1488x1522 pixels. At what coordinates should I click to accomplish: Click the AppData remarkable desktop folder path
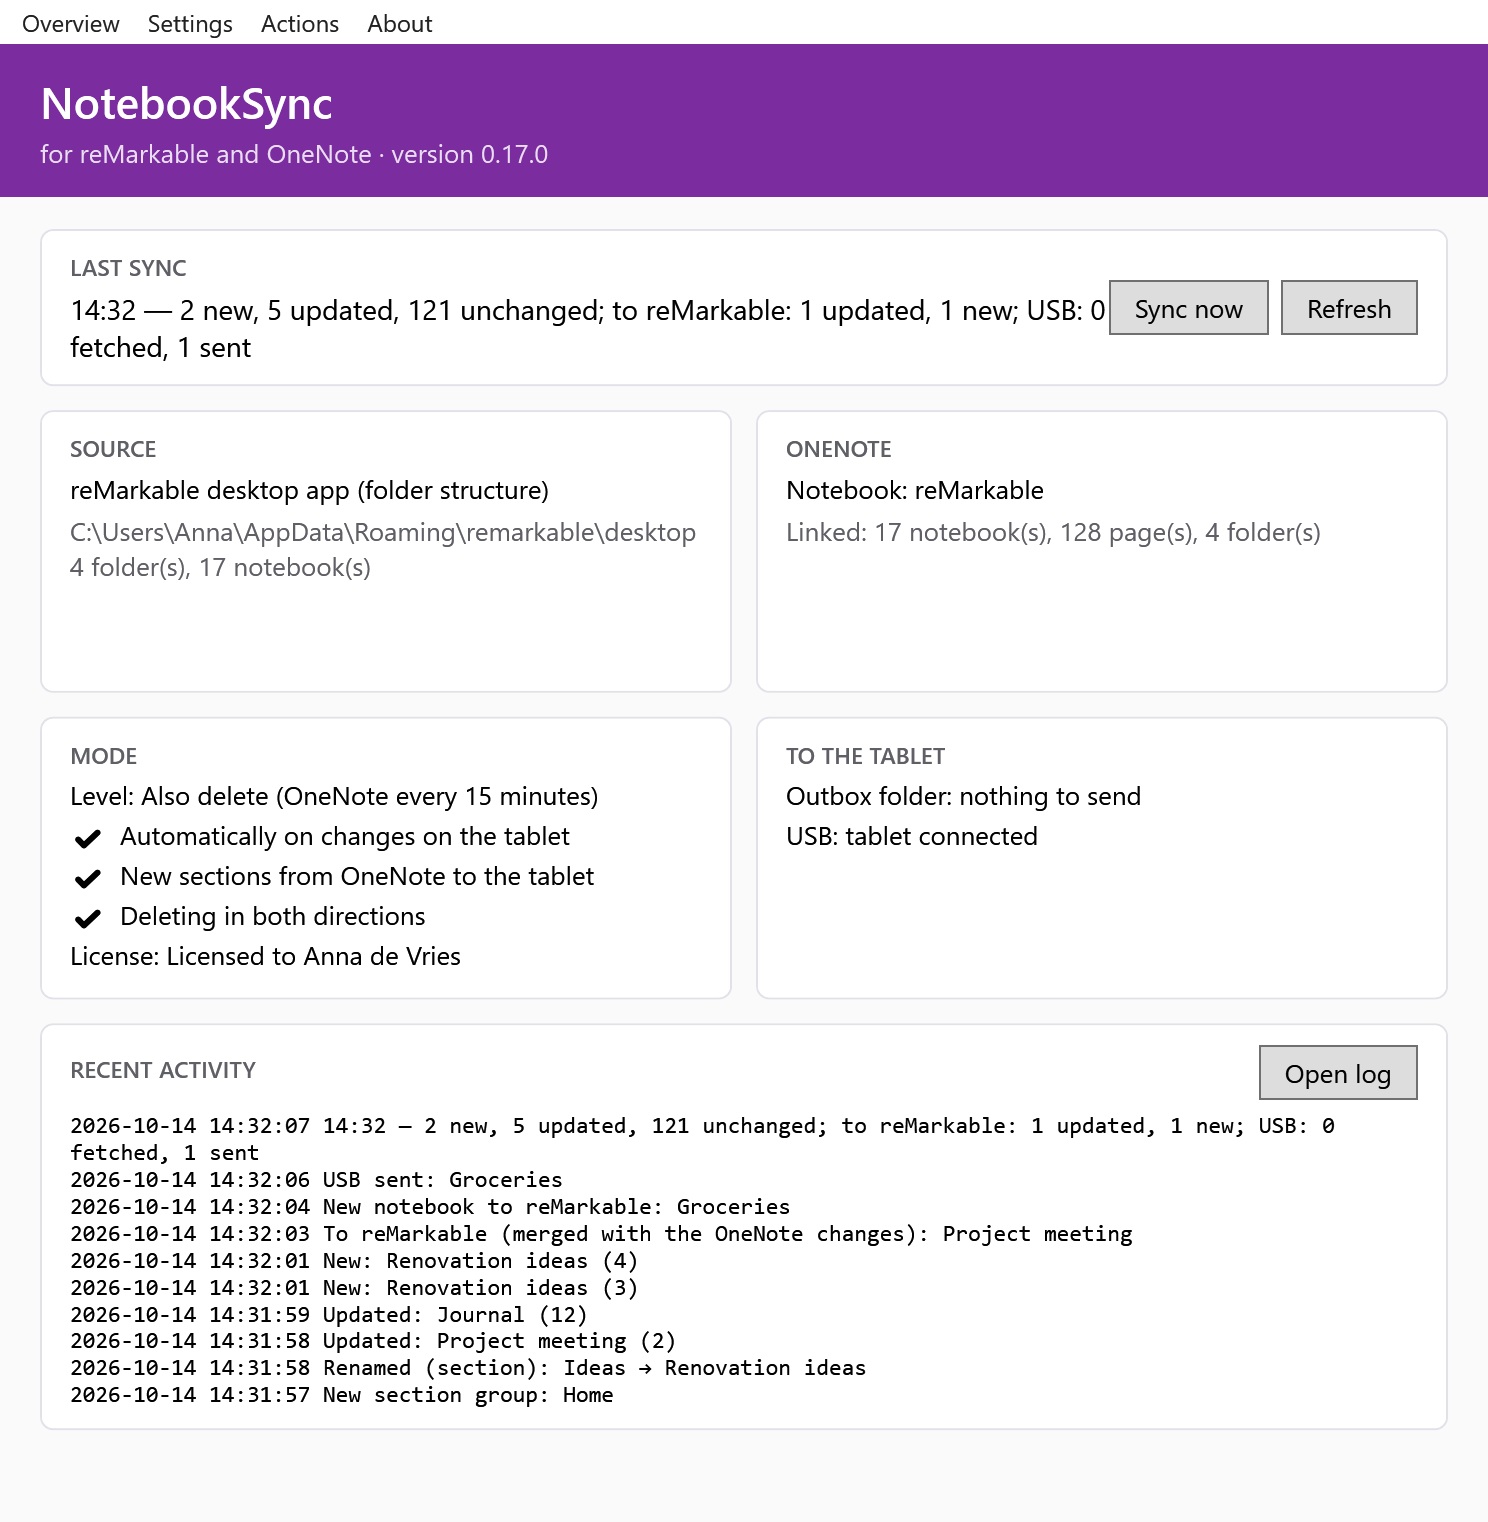tap(383, 532)
